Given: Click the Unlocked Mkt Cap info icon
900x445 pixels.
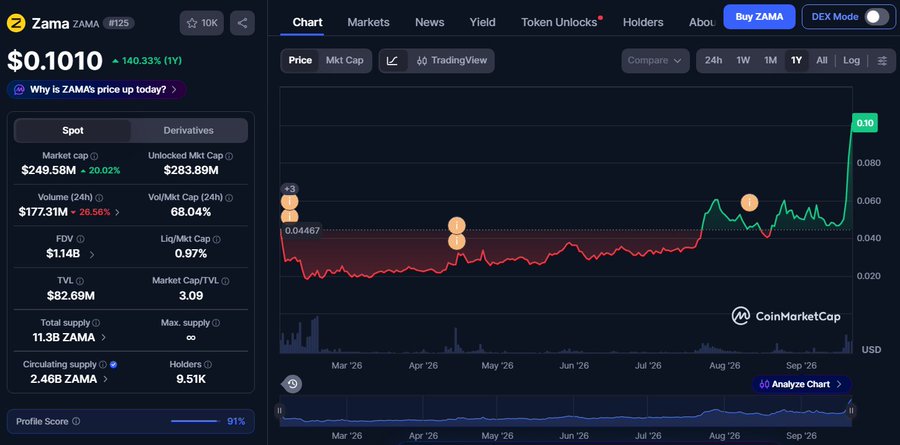Looking at the screenshot, I should [229, 156].
